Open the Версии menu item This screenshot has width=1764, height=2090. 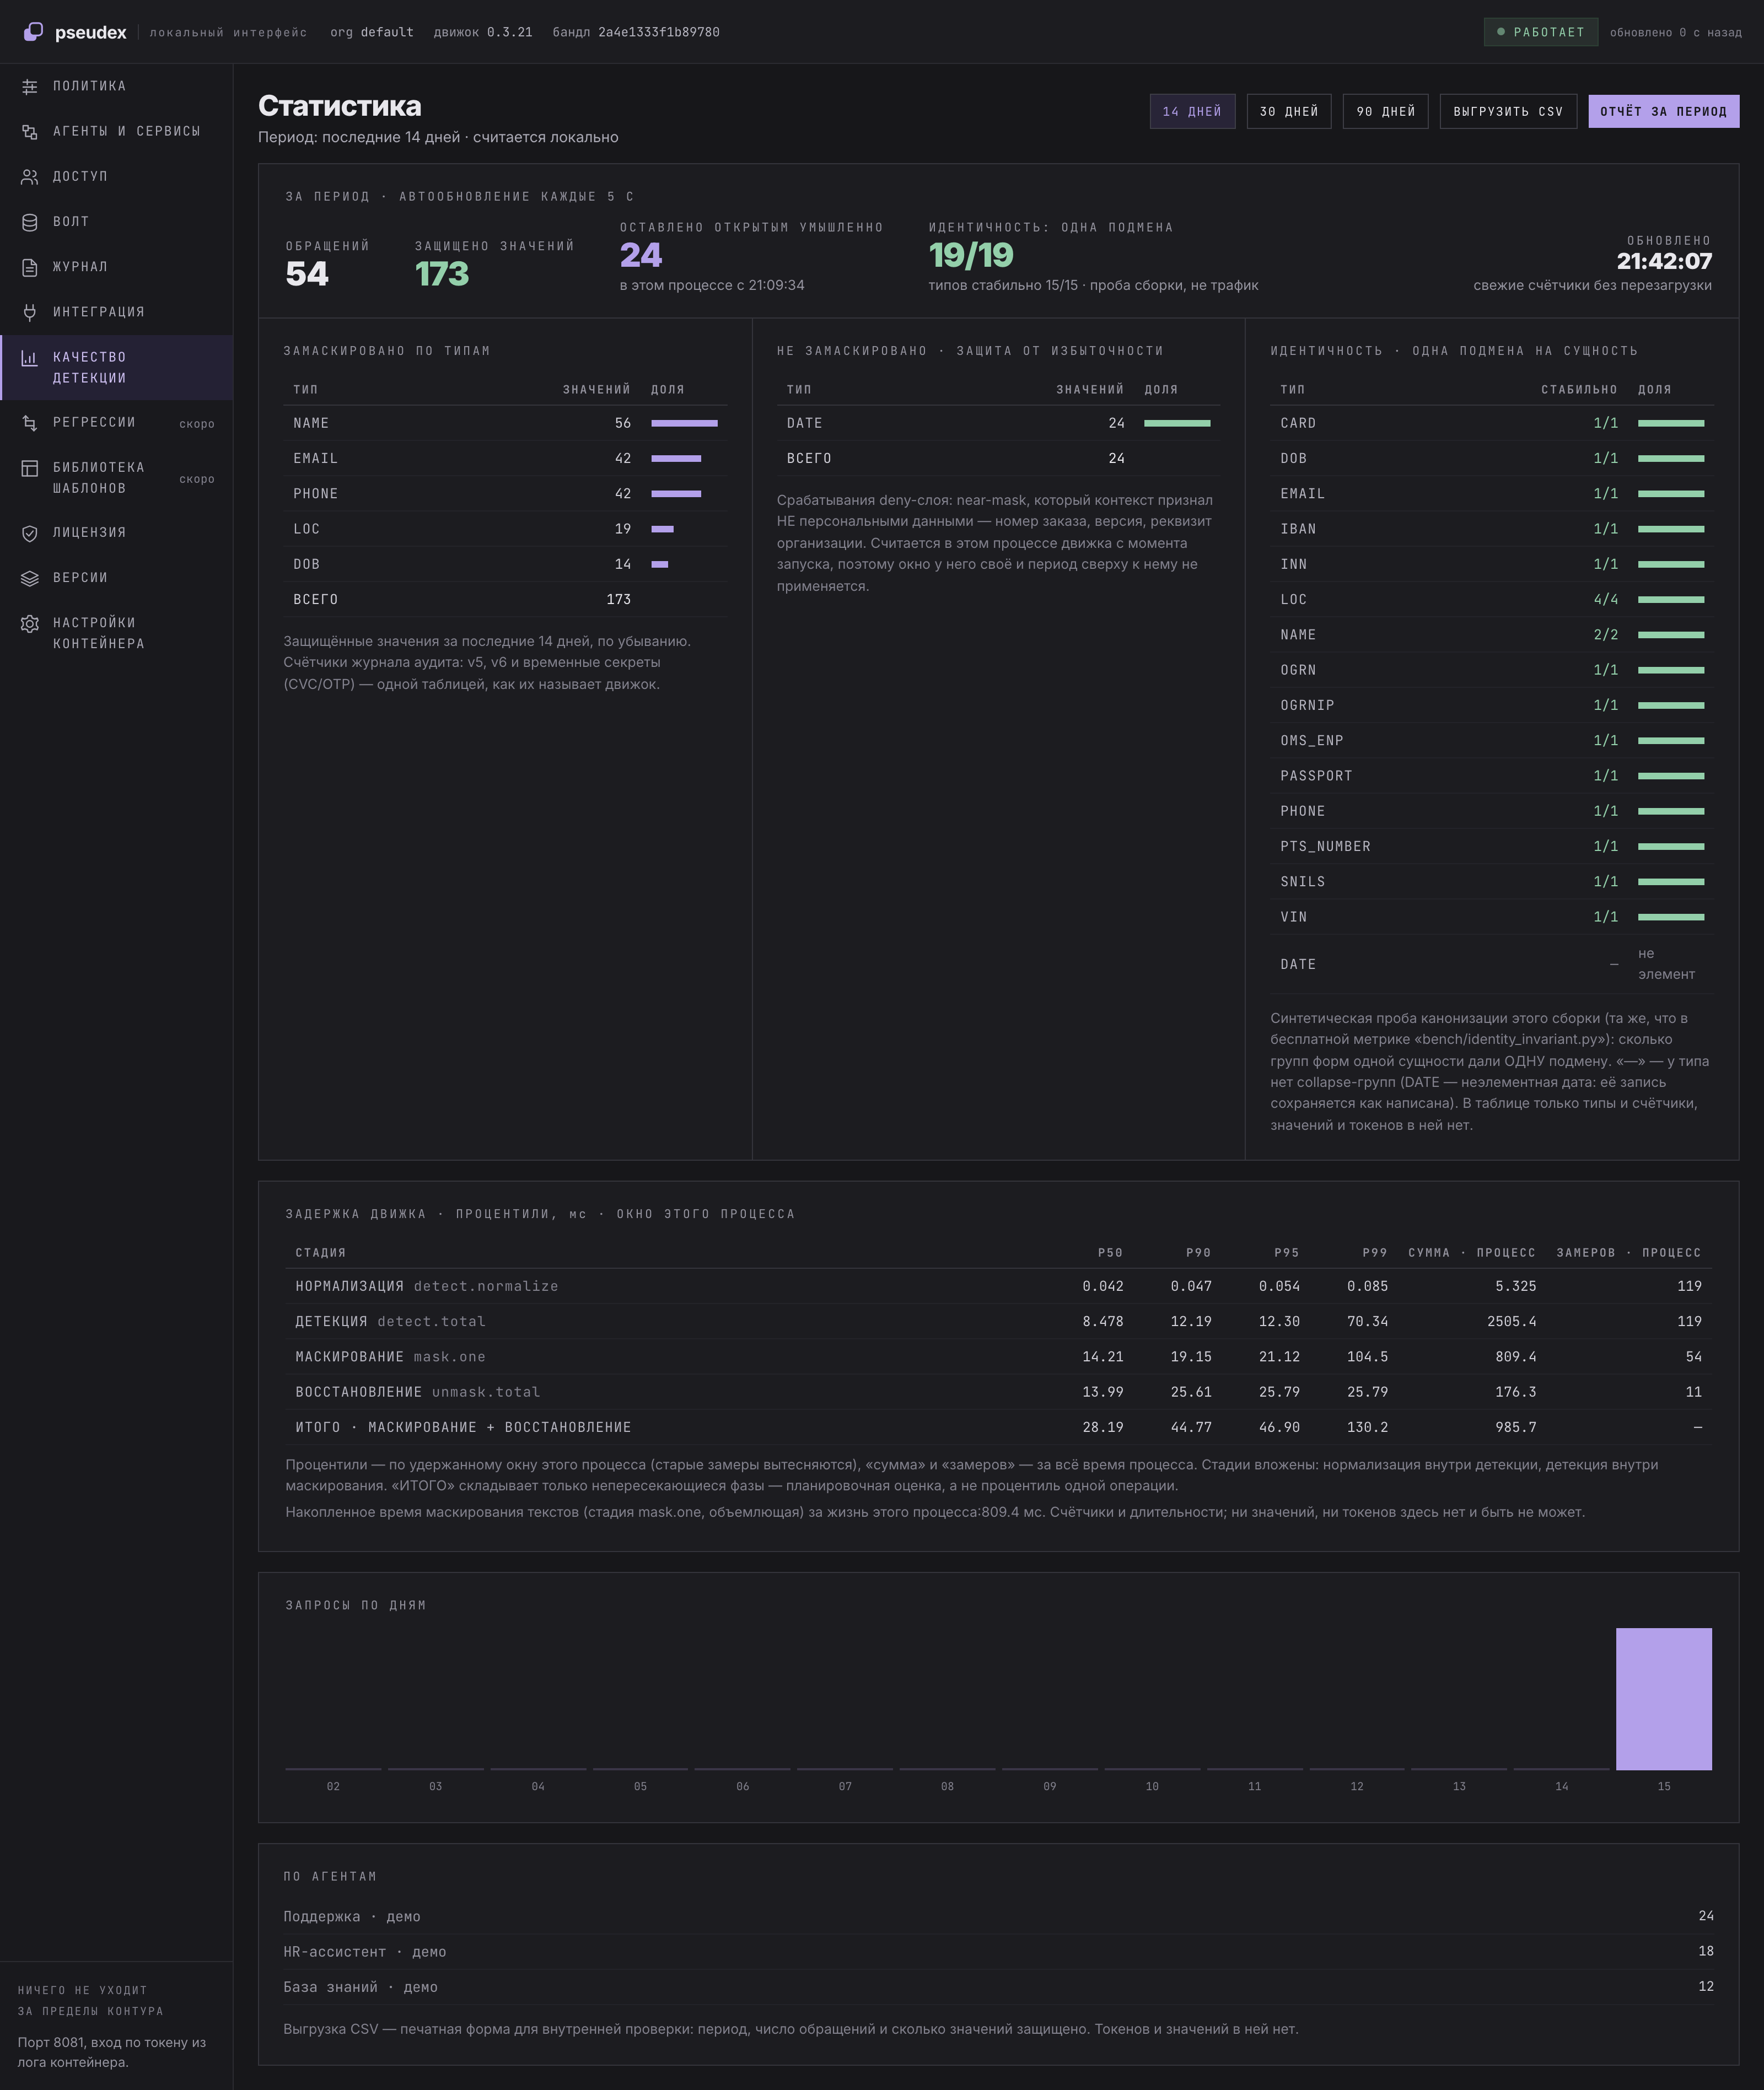coord(116,578)
